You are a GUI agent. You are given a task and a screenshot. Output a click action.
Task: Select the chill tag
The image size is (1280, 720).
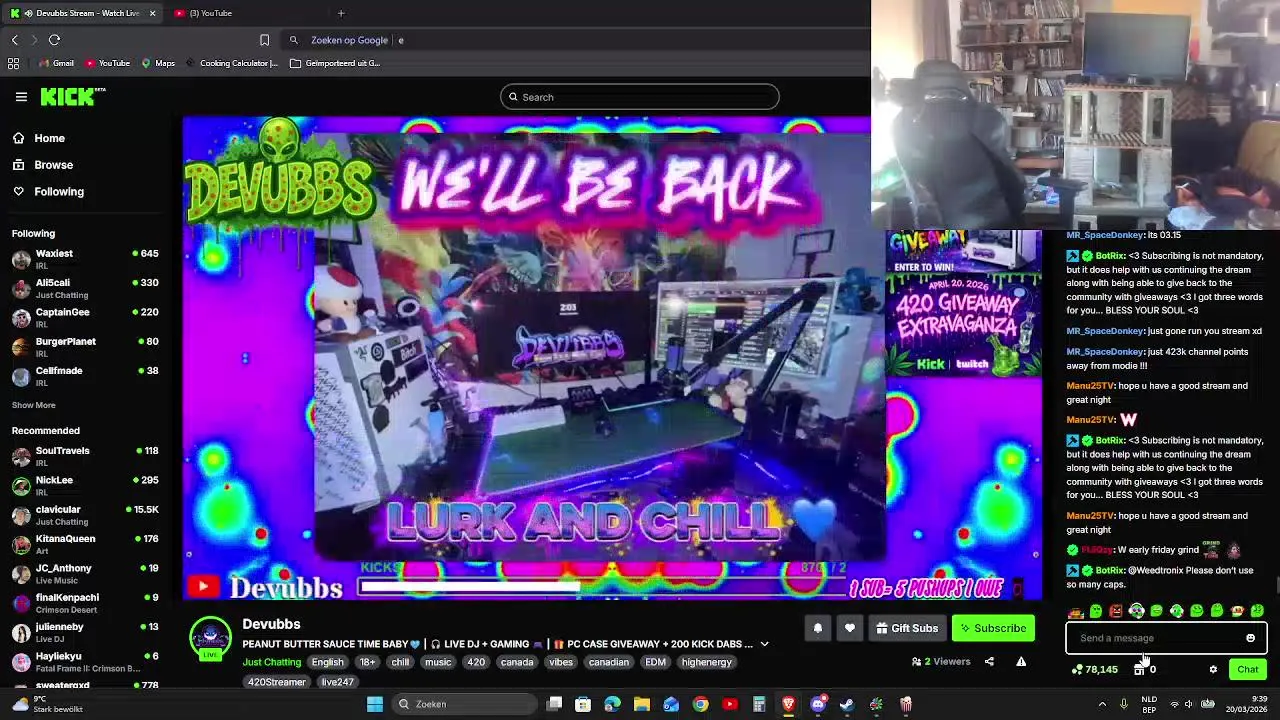coord(400,662)
